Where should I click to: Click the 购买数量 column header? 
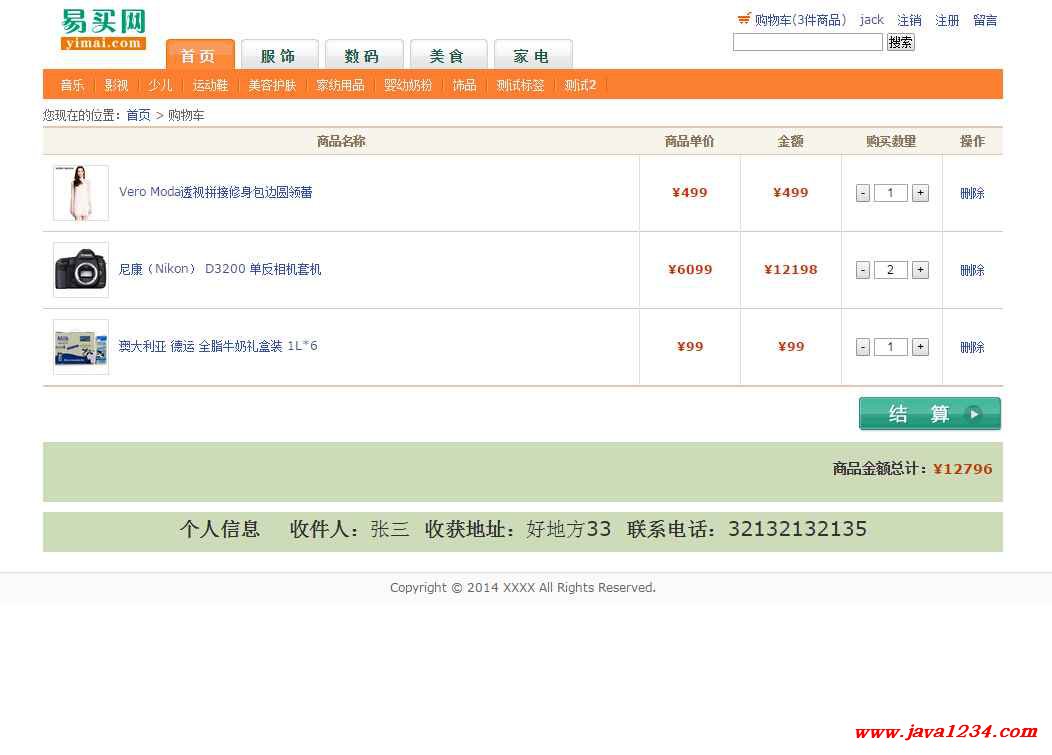891,141
